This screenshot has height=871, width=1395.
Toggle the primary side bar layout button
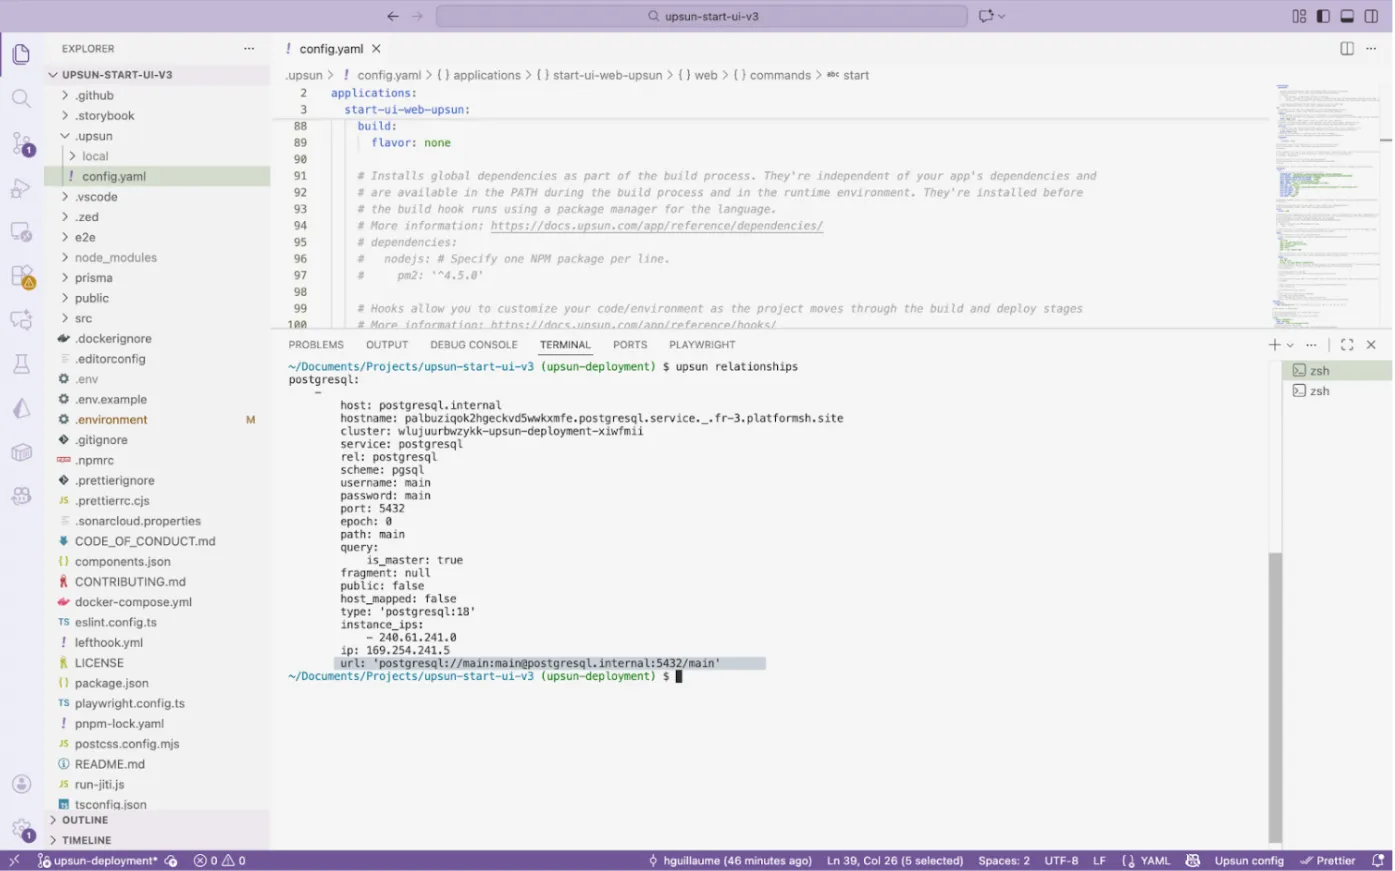click(x=1323, y=16)
